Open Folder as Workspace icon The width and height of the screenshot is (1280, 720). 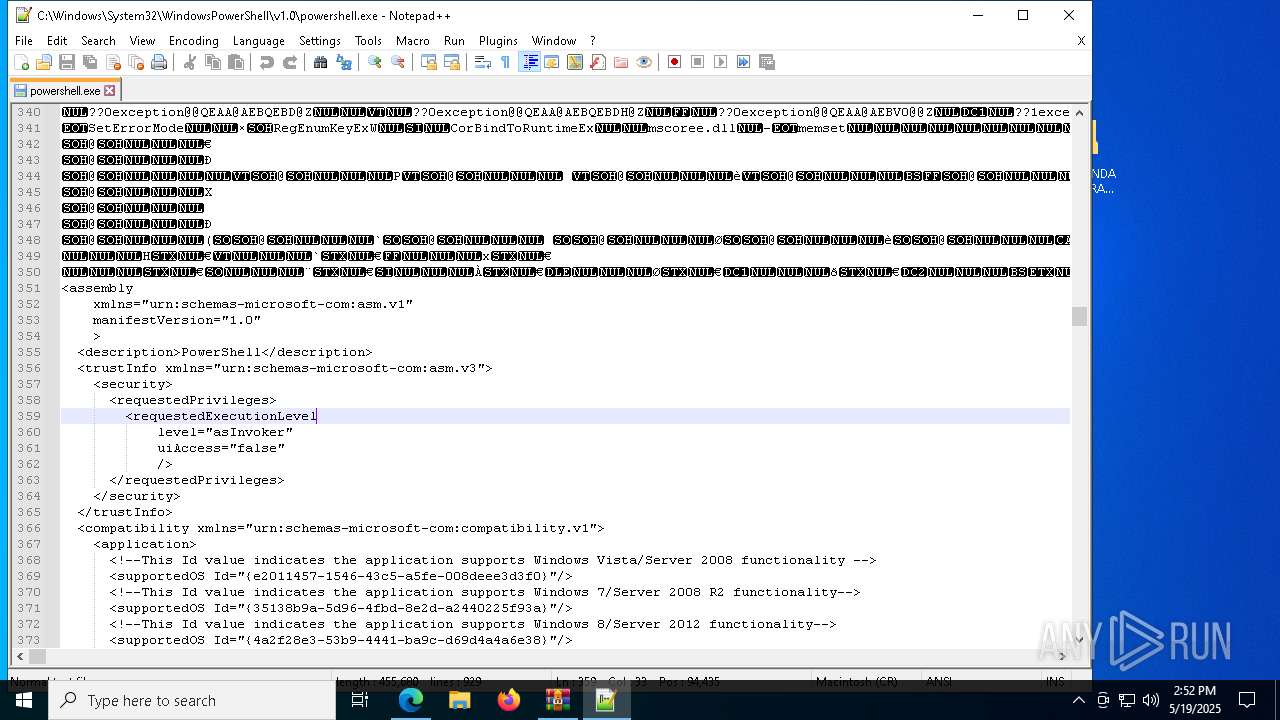pos(621,62)
